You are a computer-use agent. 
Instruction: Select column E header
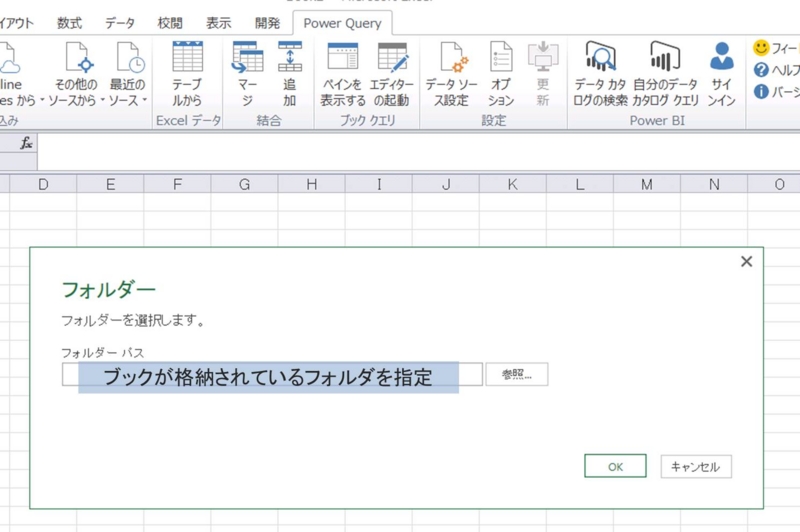click(x=110, y=184)
